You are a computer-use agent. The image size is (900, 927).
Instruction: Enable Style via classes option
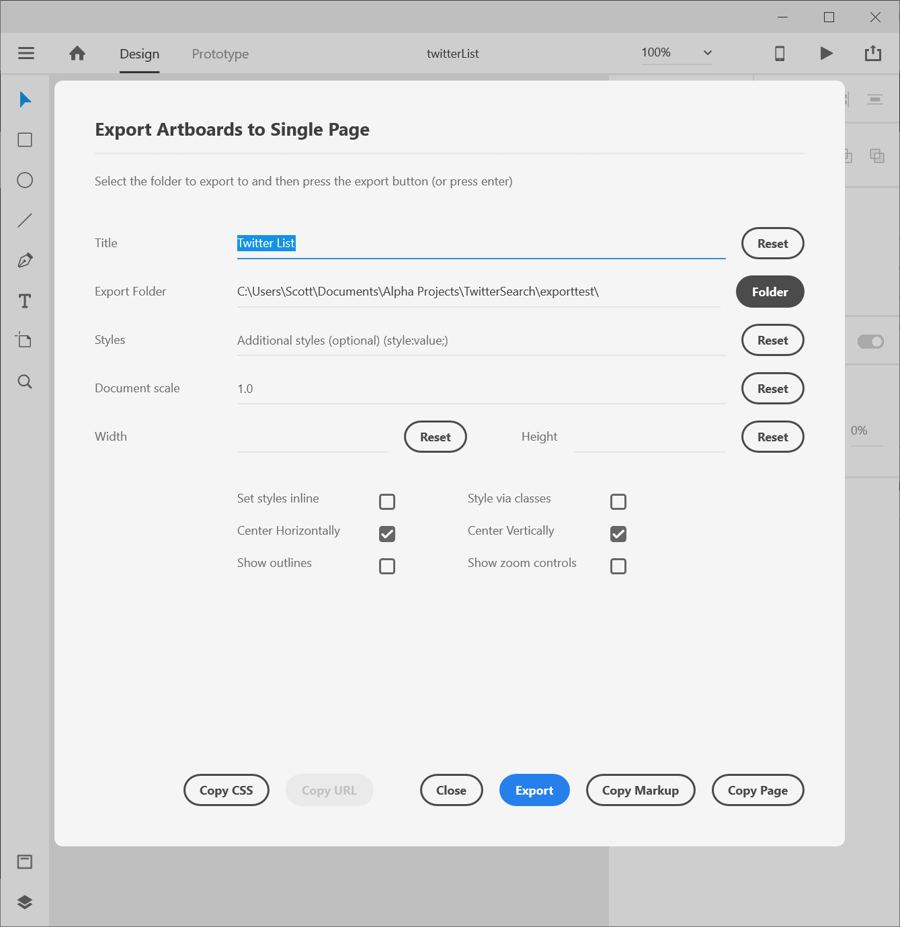click(618, 501)
